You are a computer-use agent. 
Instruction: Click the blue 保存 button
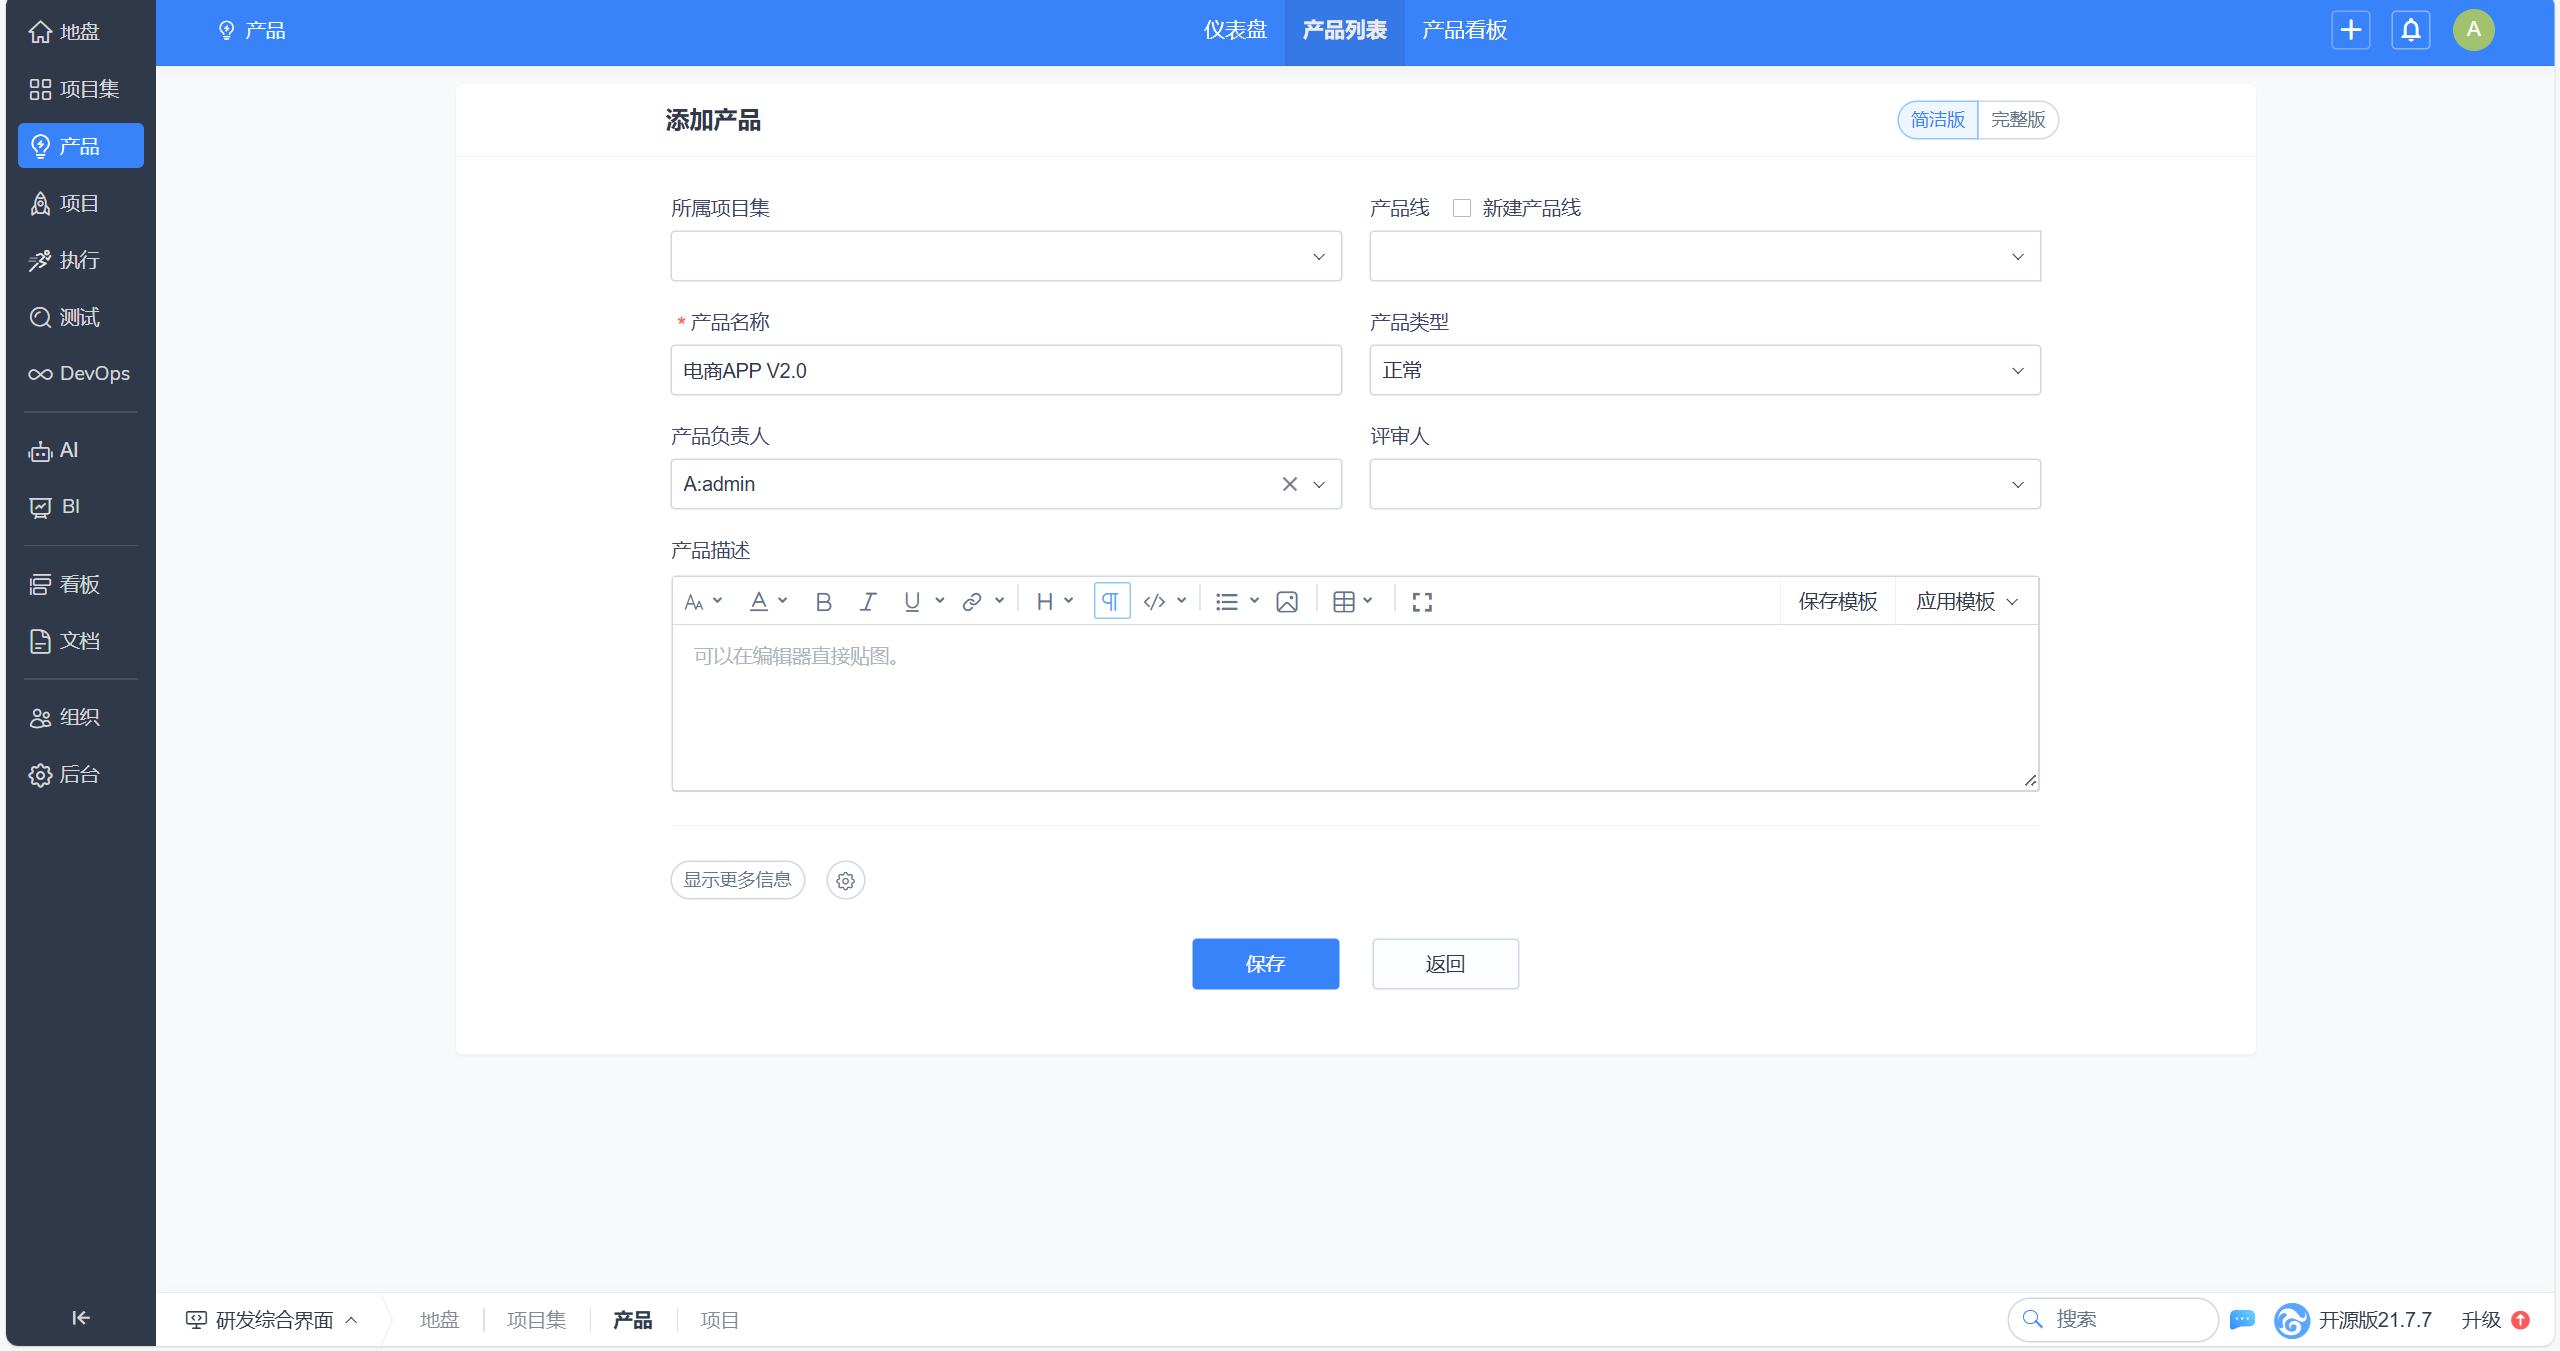(x=1265, y=964)
